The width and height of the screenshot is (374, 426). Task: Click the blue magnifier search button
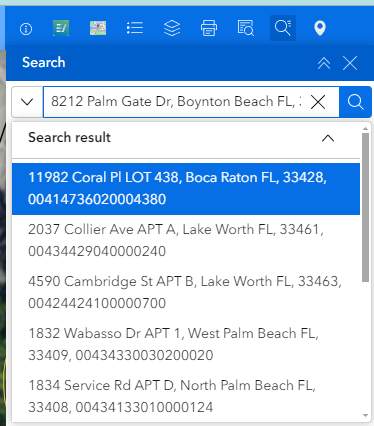[355, 102]
